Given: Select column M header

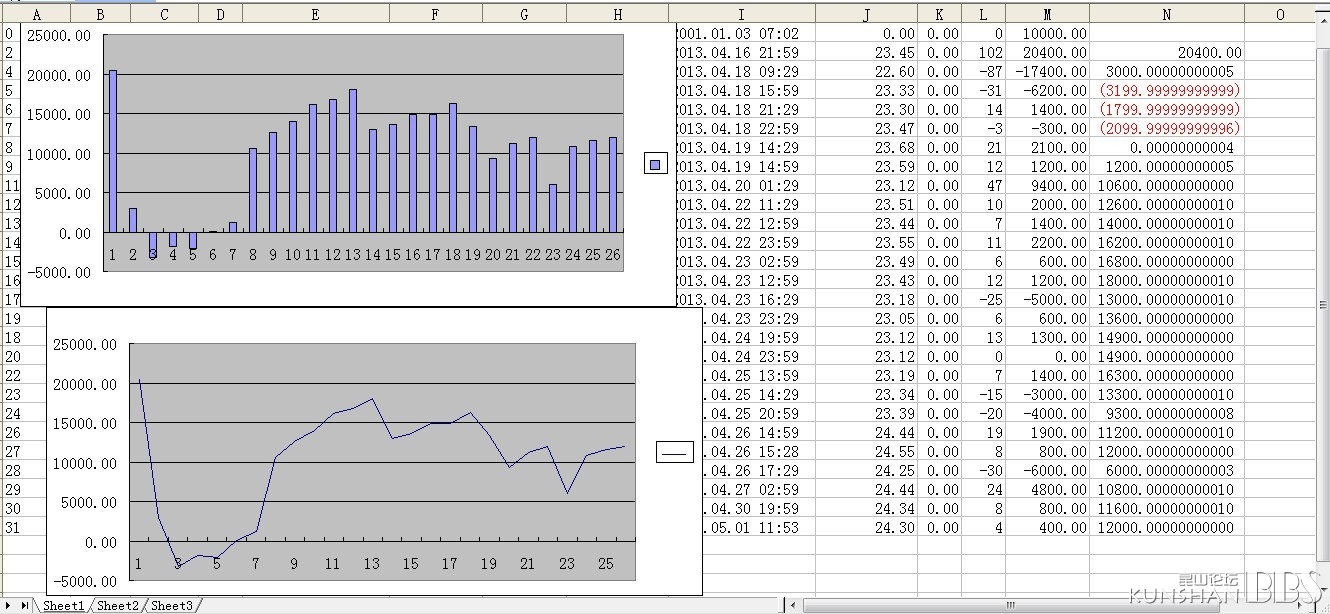Looking at the screenshot, I should click(x=1047, y=14).
